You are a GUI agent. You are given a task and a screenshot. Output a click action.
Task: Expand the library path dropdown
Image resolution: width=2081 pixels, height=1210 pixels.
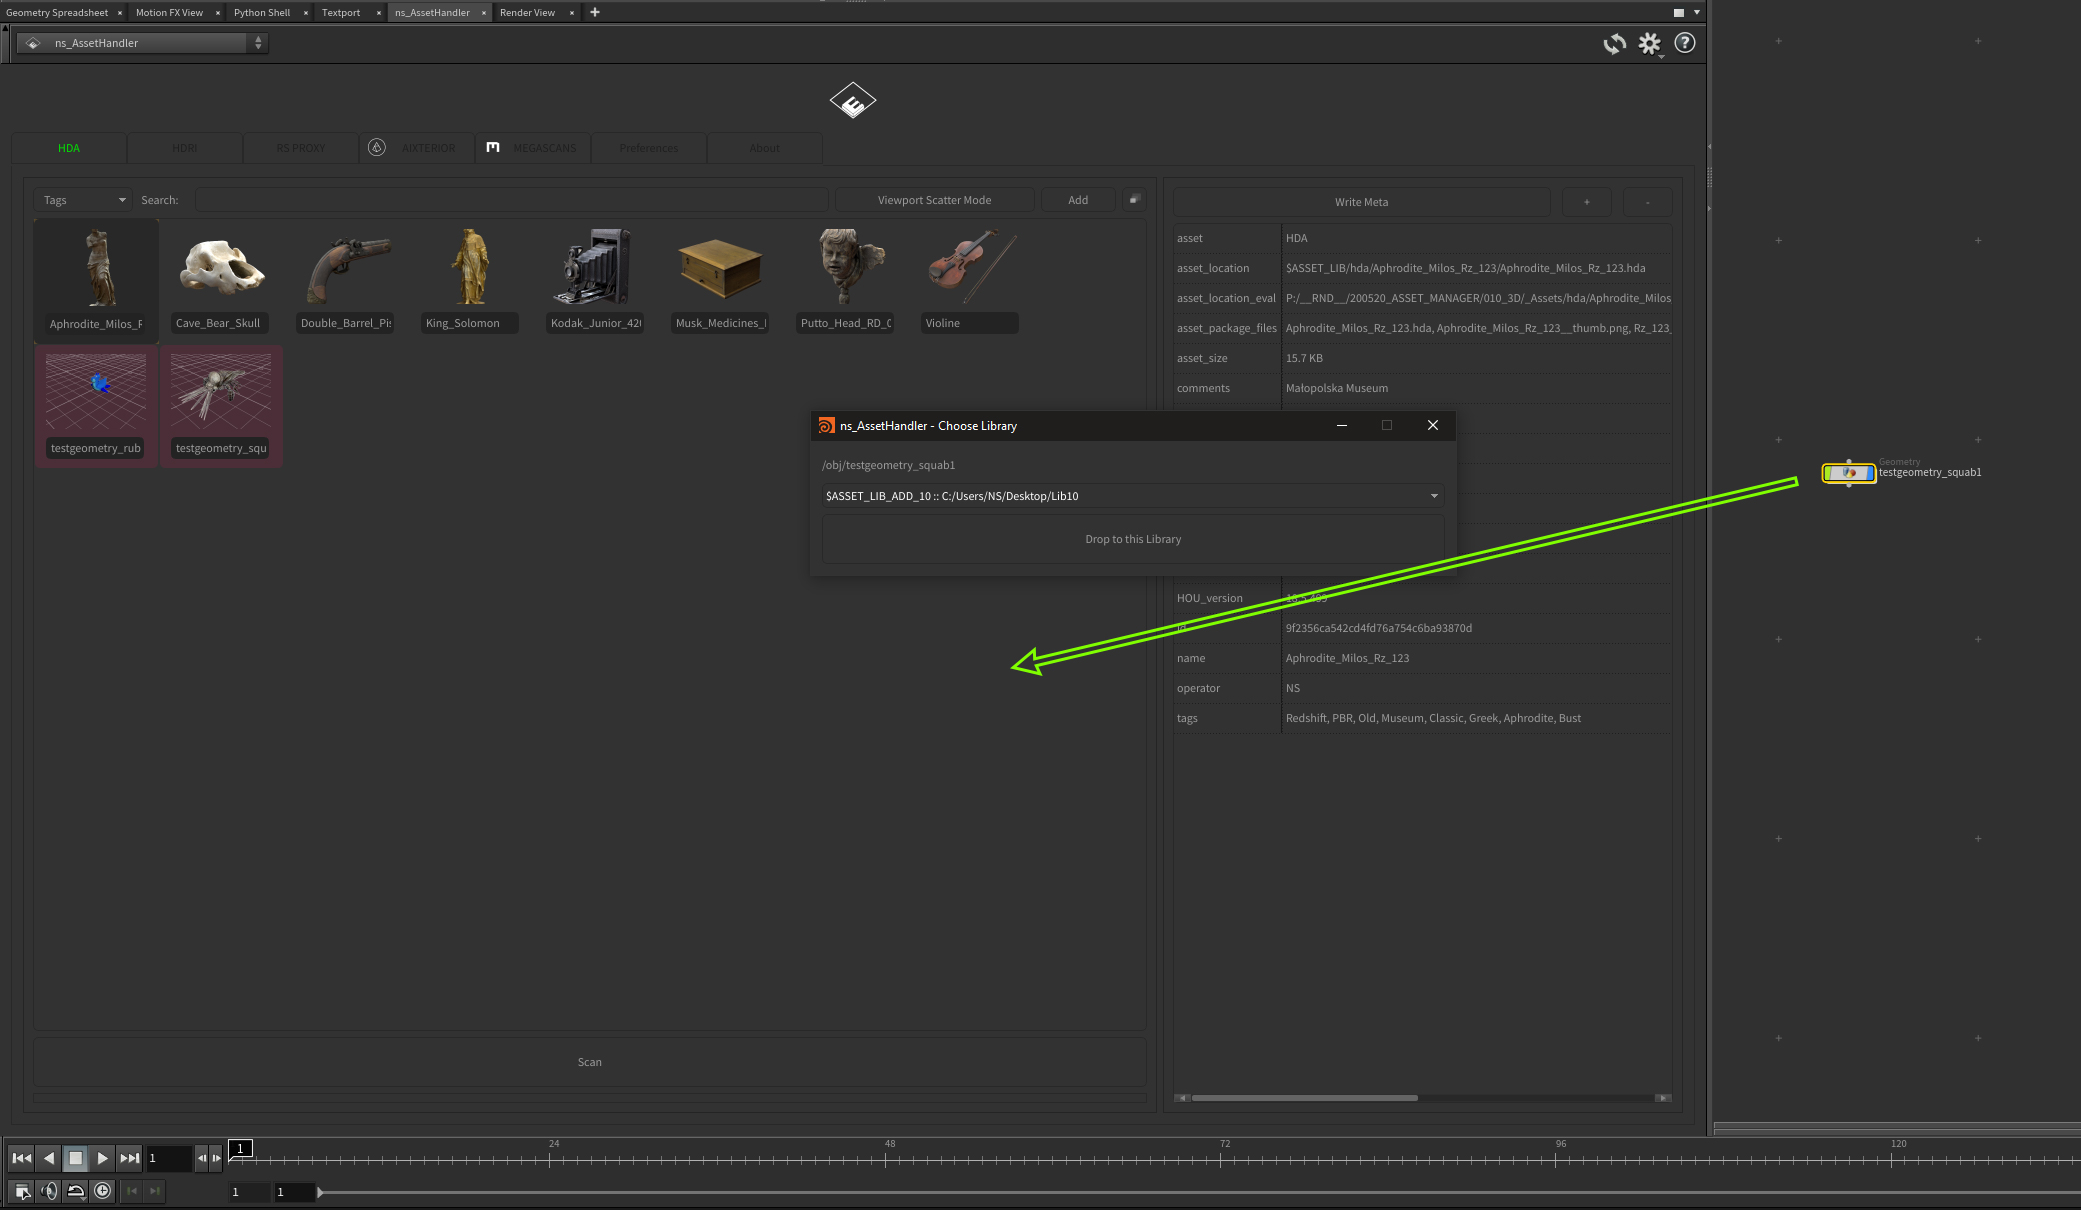click(1433, 496)
